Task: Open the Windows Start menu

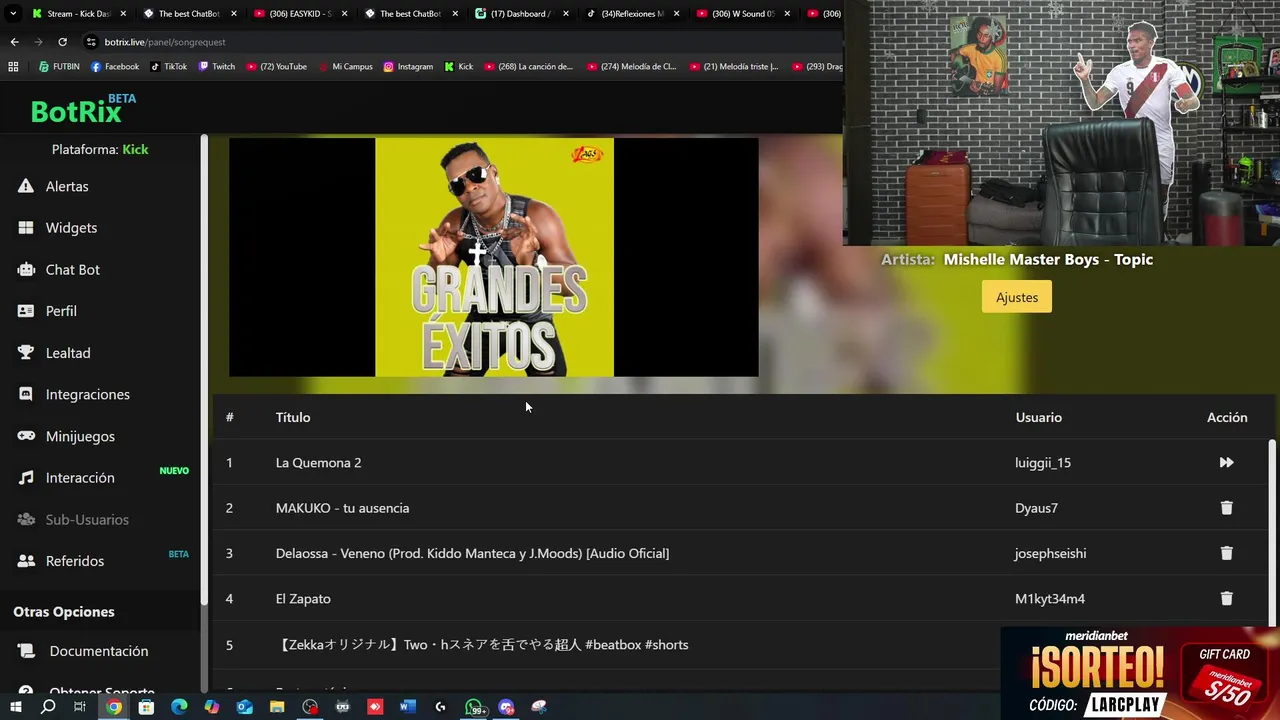Action: pyautogui.click(x=15, y=707)
